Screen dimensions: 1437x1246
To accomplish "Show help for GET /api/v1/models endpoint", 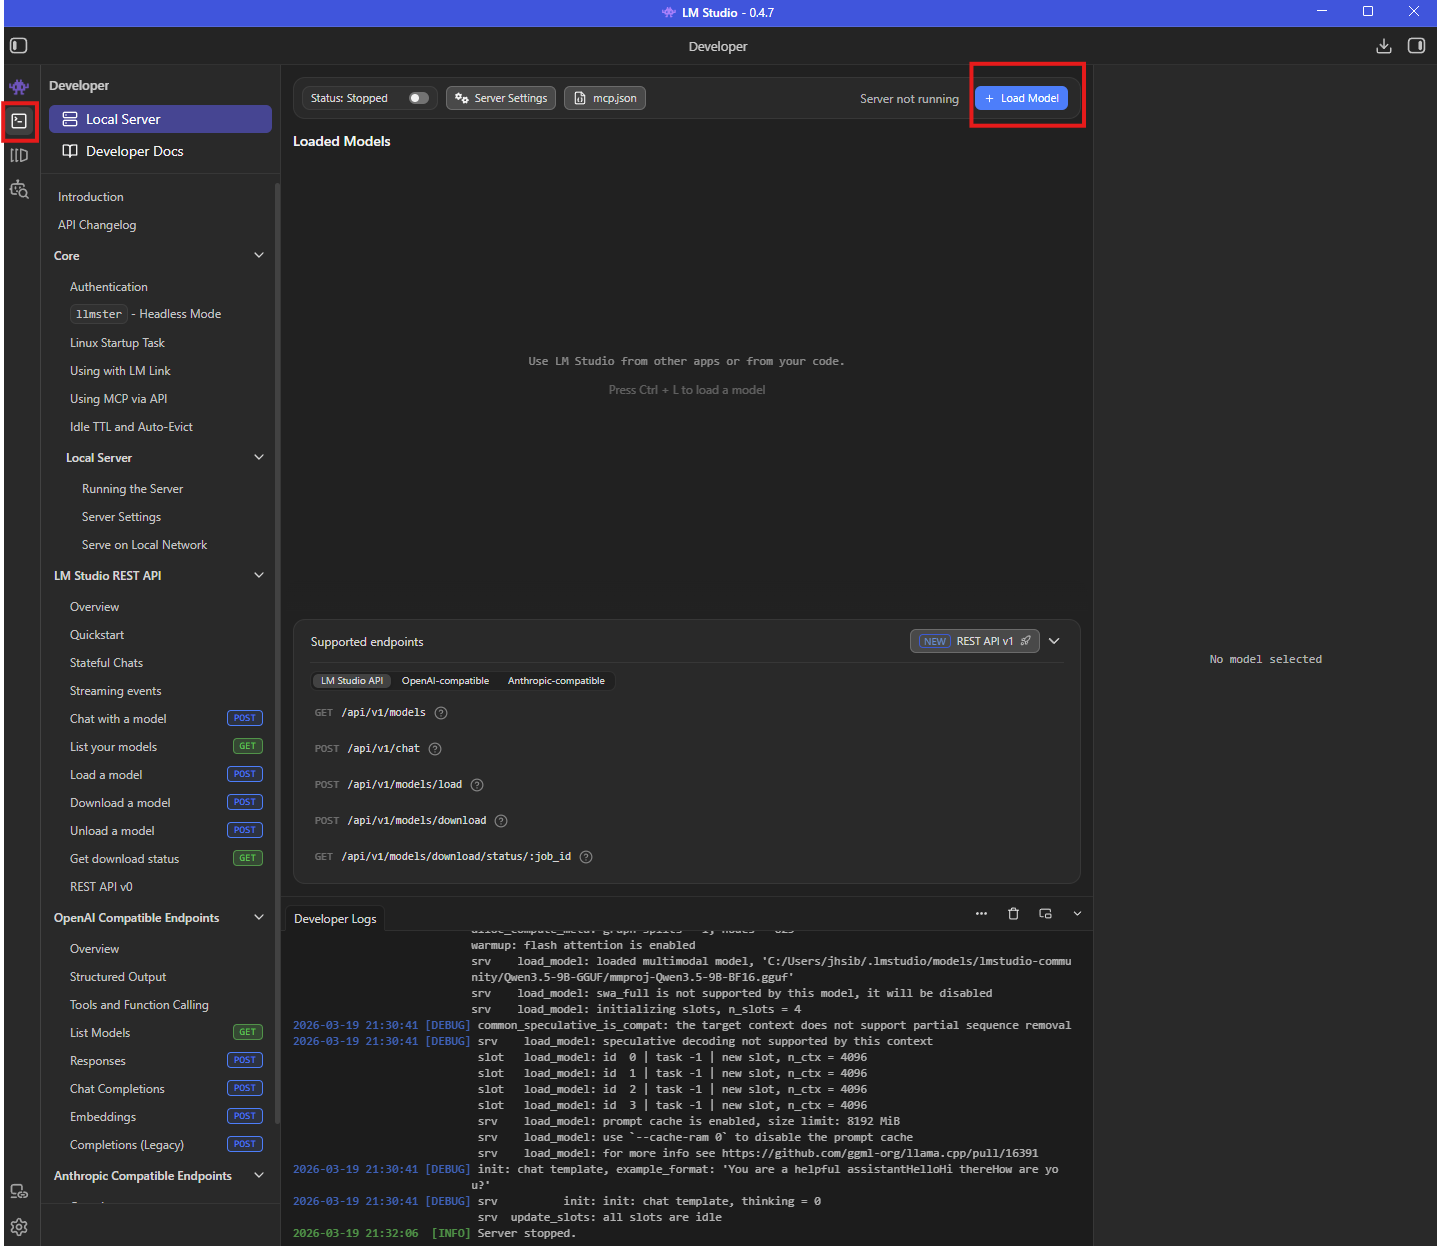I will 441,713.
